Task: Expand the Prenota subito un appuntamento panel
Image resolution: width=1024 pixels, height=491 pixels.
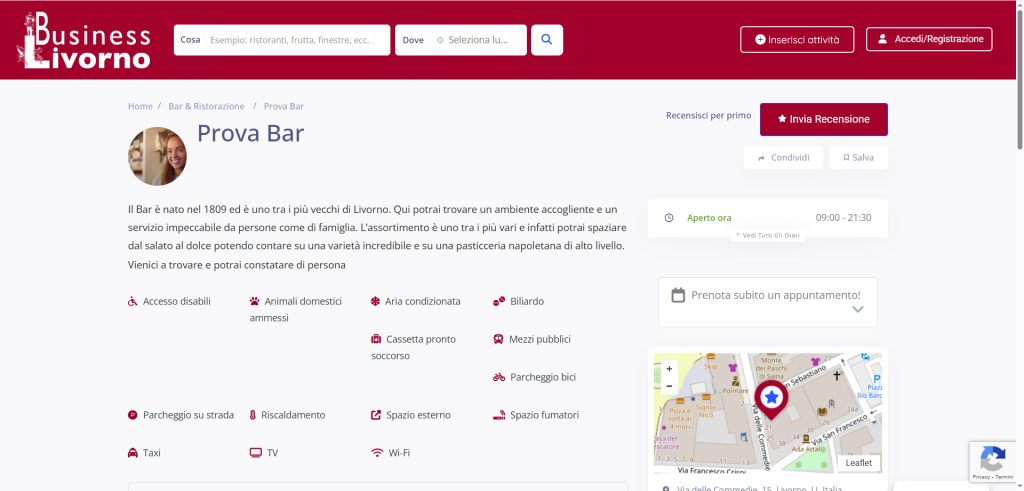Action: click(767, 302)
